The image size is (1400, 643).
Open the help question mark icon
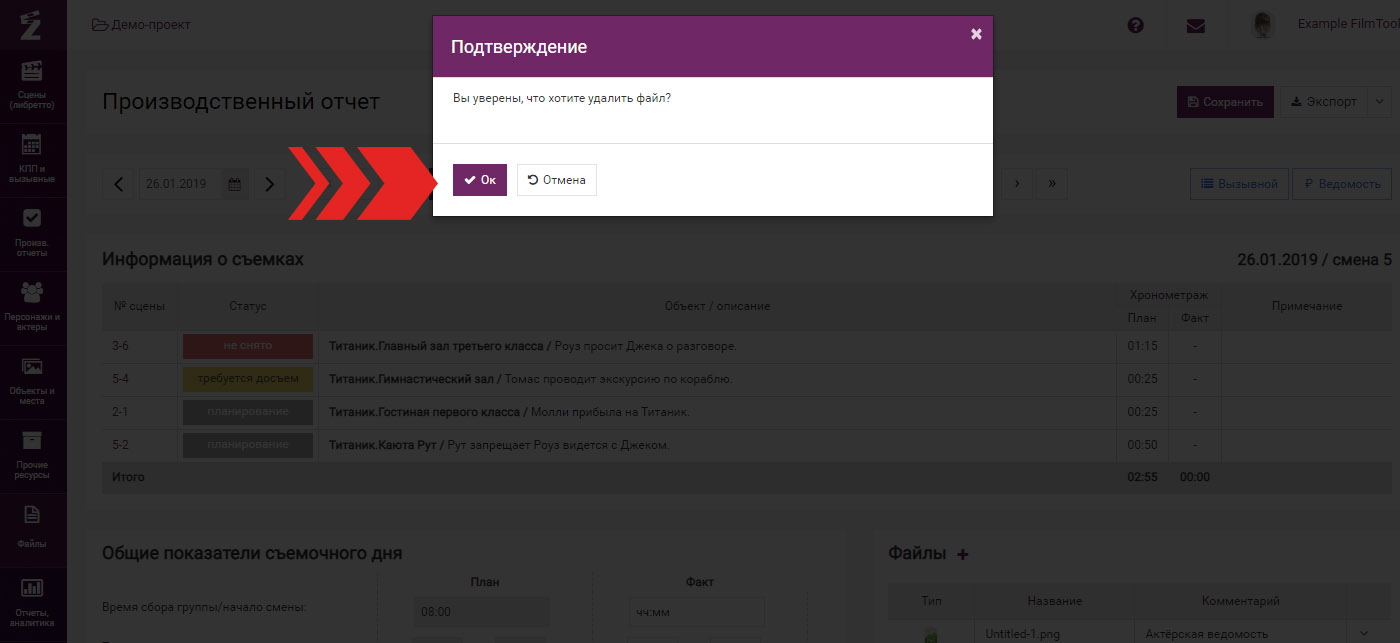pyautogui.click(x=1135, y=26)
